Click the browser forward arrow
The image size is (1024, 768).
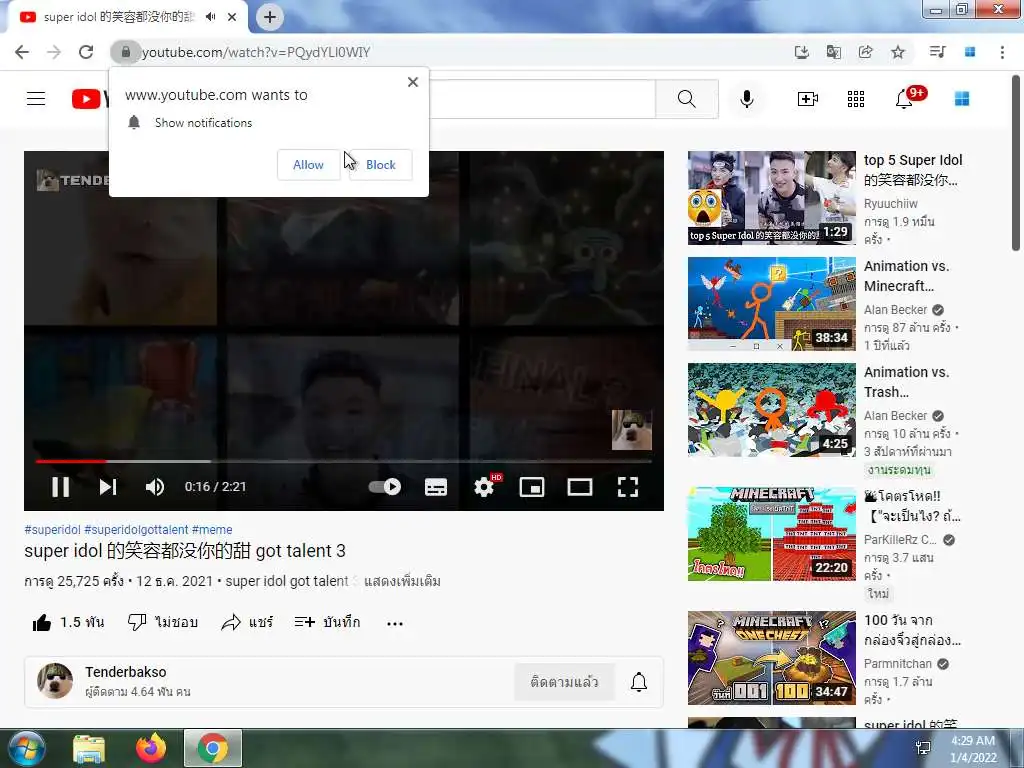pyautogui.click(x=54, y=52)
